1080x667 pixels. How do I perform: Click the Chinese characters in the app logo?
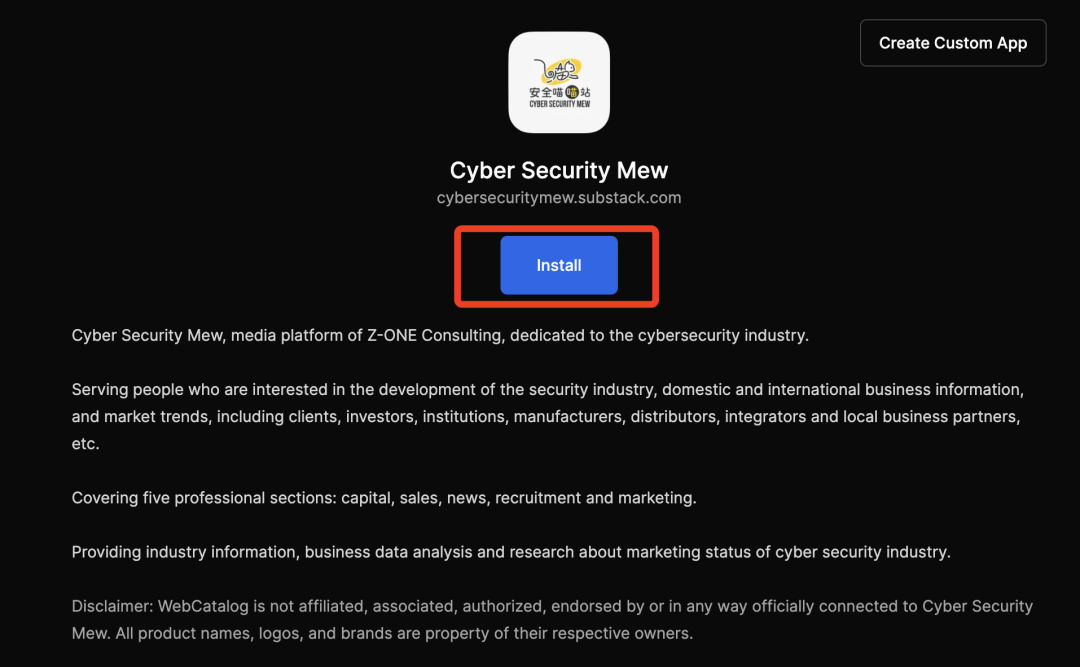tap(559, 92)
